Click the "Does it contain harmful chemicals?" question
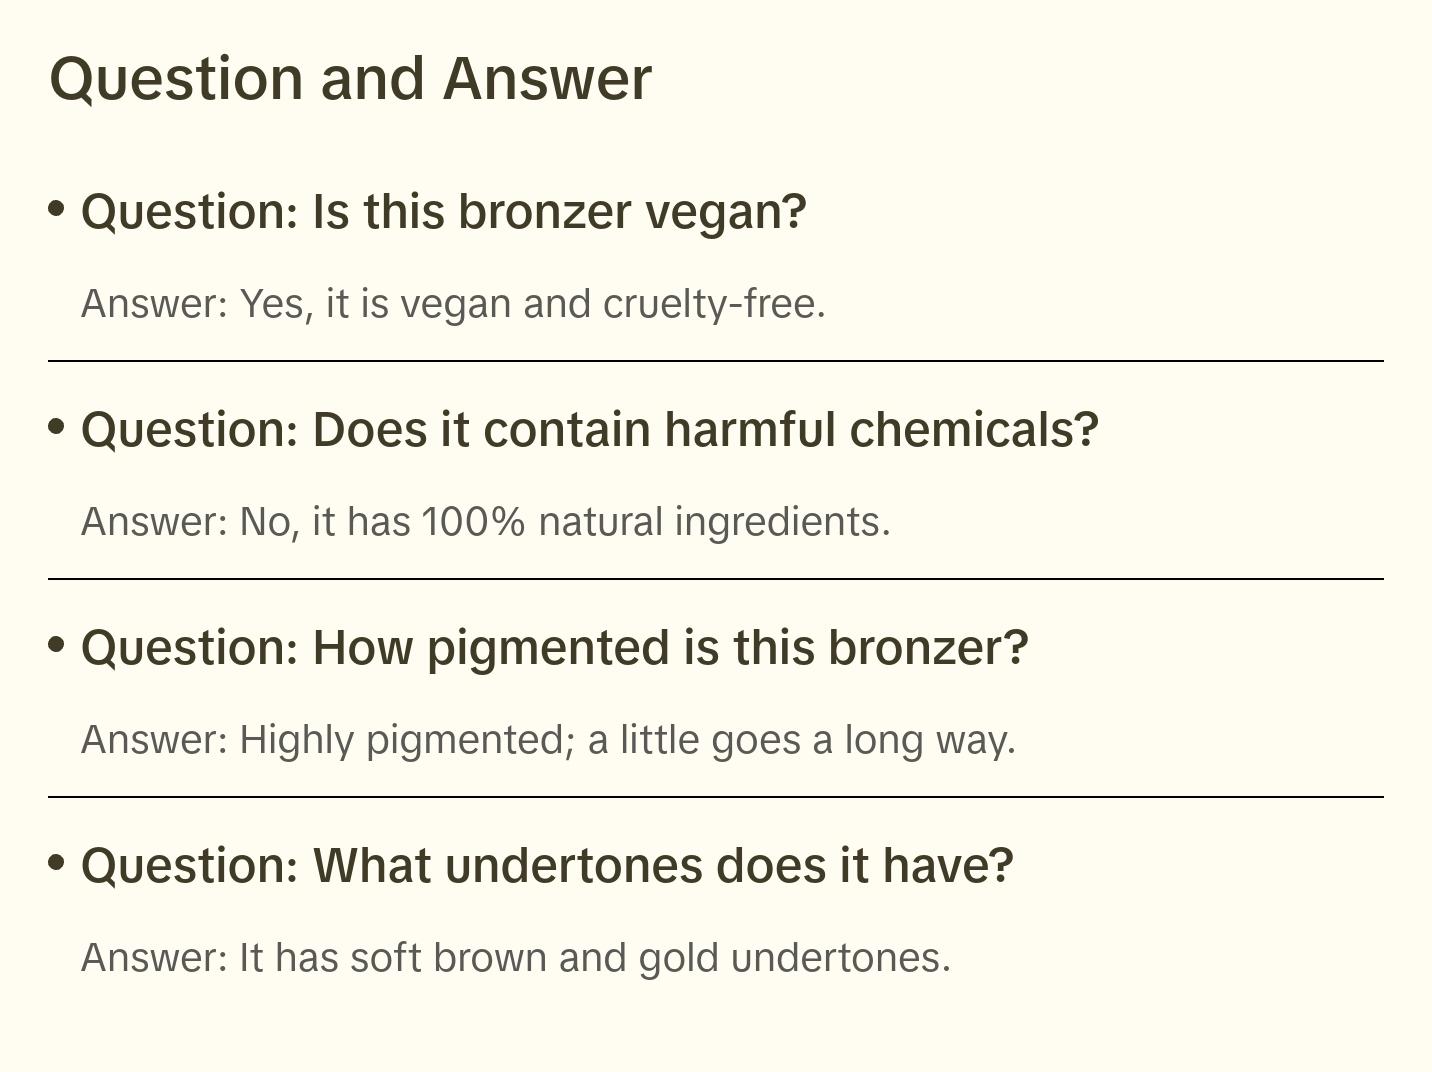Viewport: 1432px width, 1072px height. click(x=589, y=430)
